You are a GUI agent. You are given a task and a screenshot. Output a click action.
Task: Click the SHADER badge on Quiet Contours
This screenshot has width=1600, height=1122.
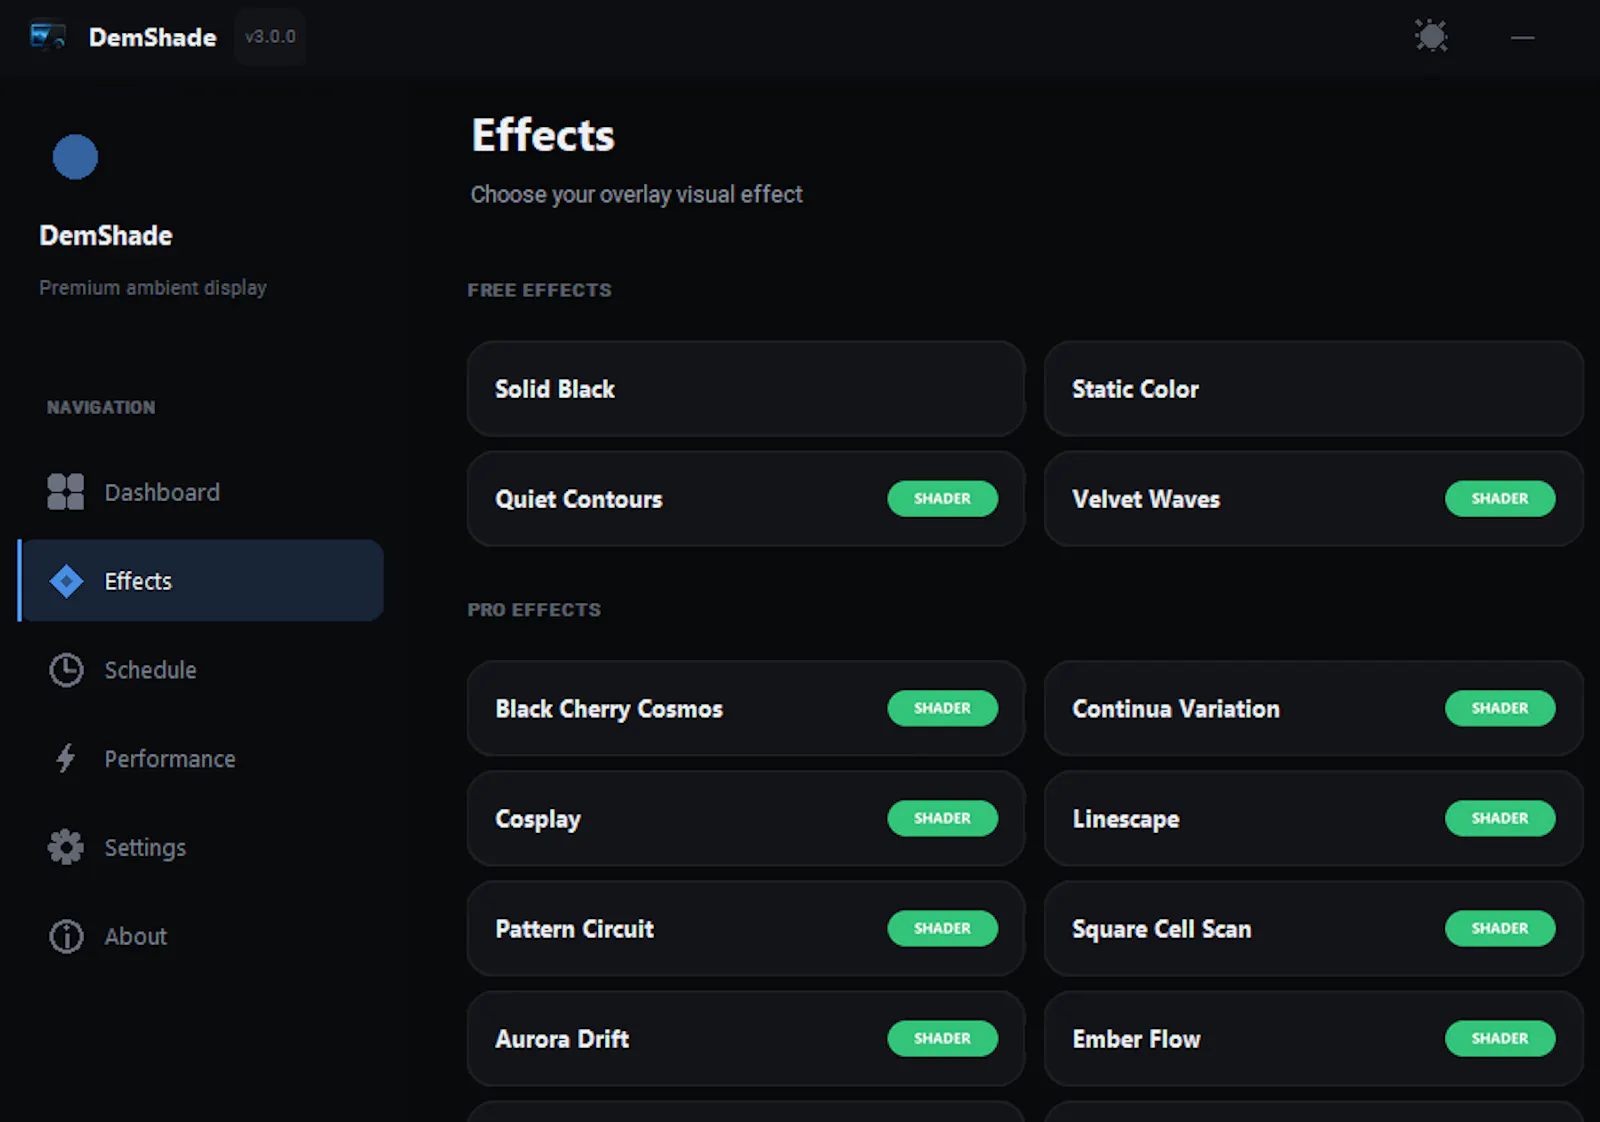(x=942, y=499)
